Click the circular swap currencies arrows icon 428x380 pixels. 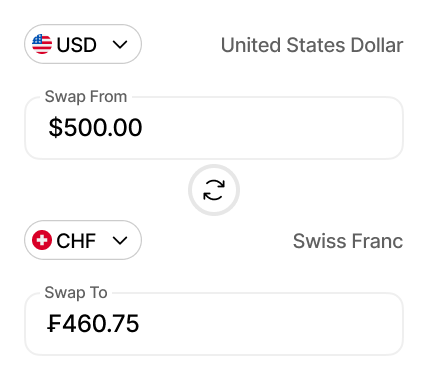click(214, 190)
